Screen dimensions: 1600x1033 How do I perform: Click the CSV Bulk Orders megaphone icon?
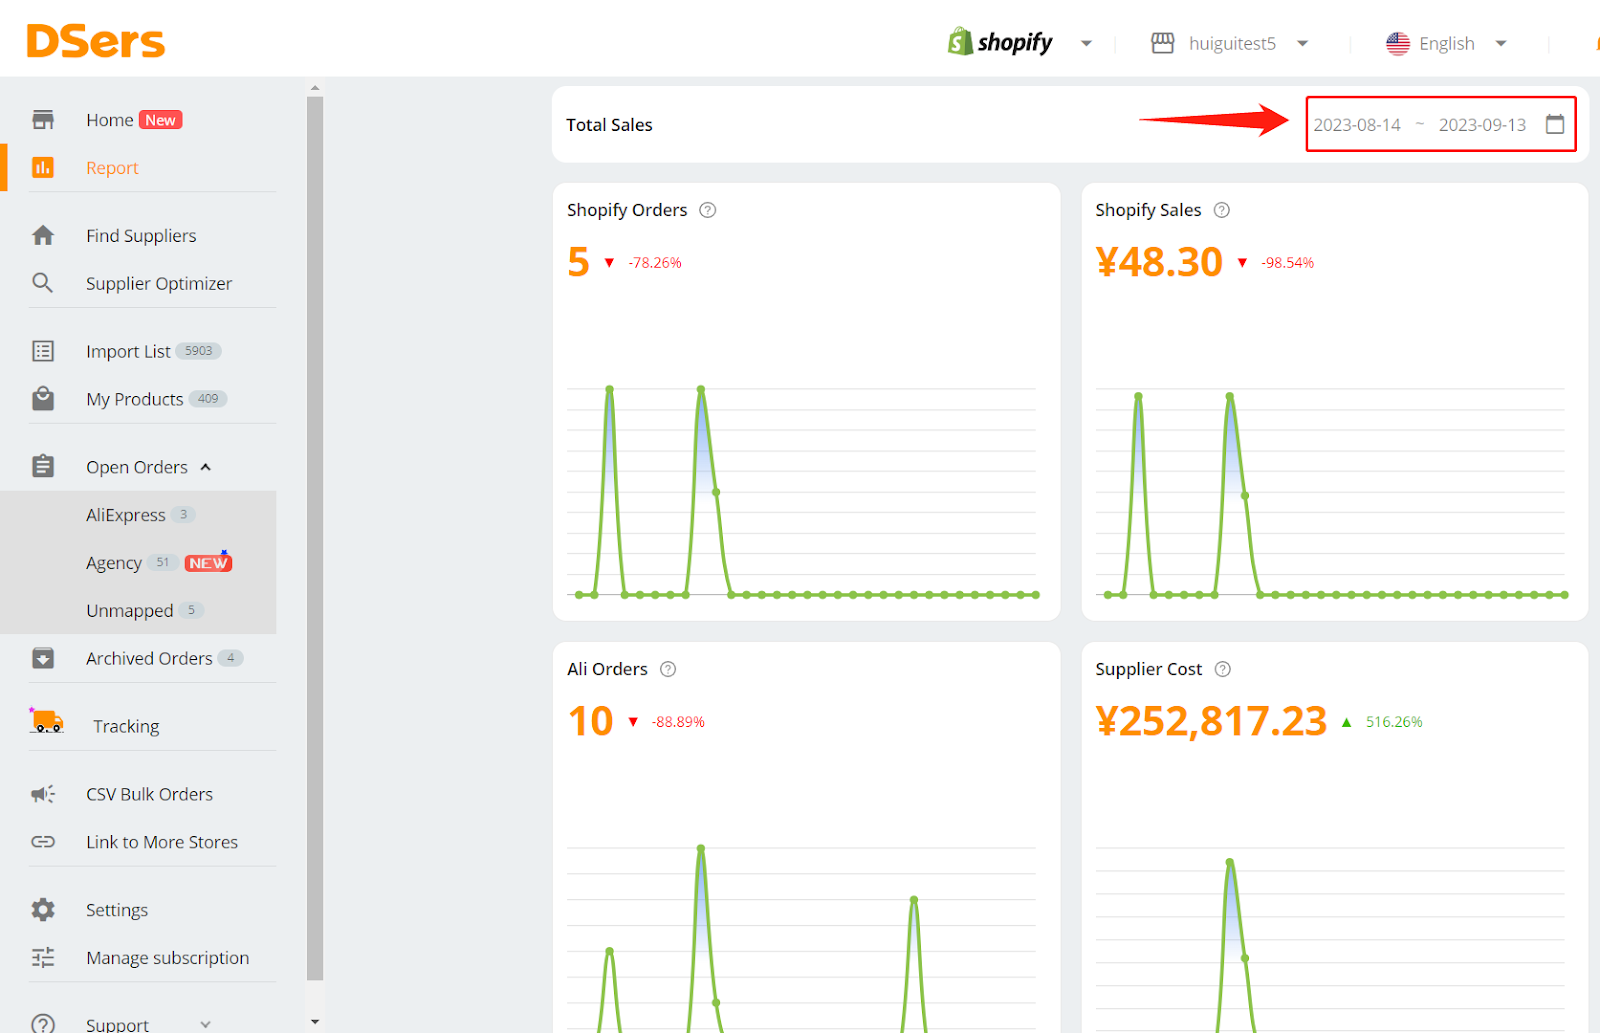43,794
